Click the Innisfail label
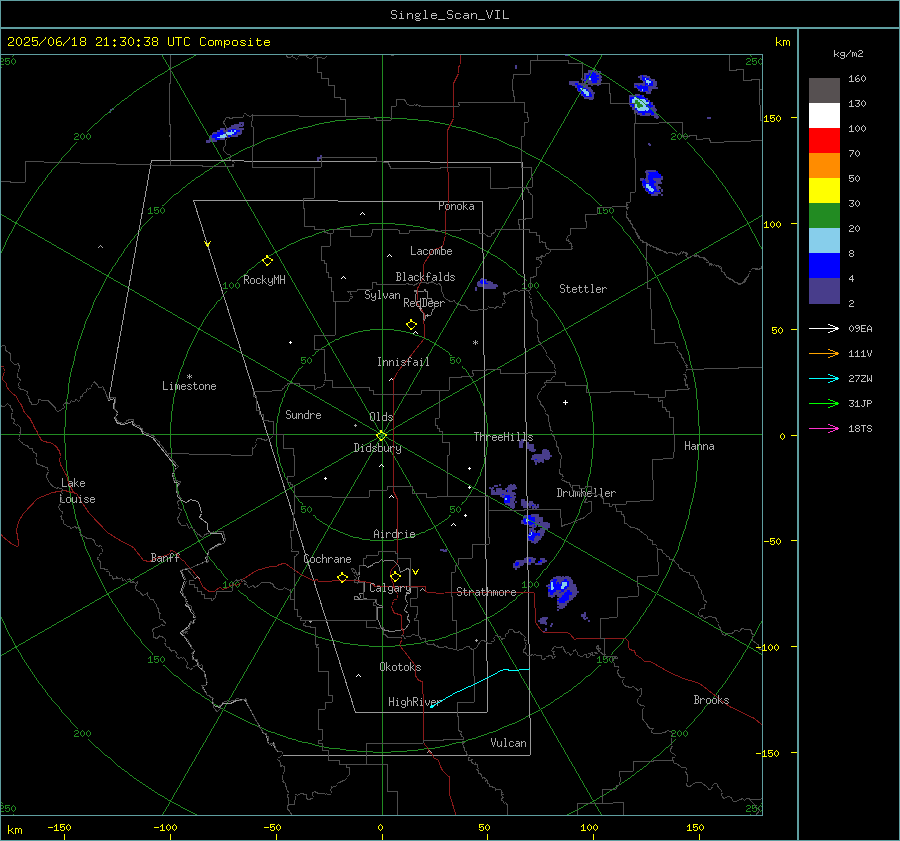The image size is (900, 841). (x=403, y=362)
